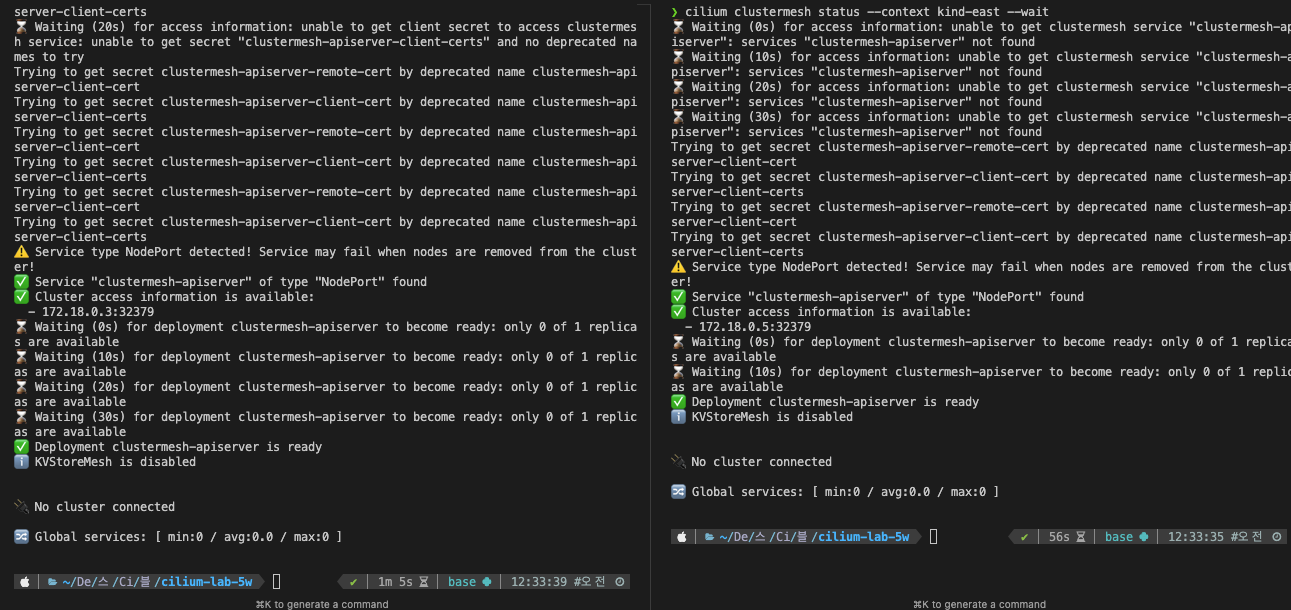
Task: Click left pane 'Cluster access information is available:' line
Action: 174,297
